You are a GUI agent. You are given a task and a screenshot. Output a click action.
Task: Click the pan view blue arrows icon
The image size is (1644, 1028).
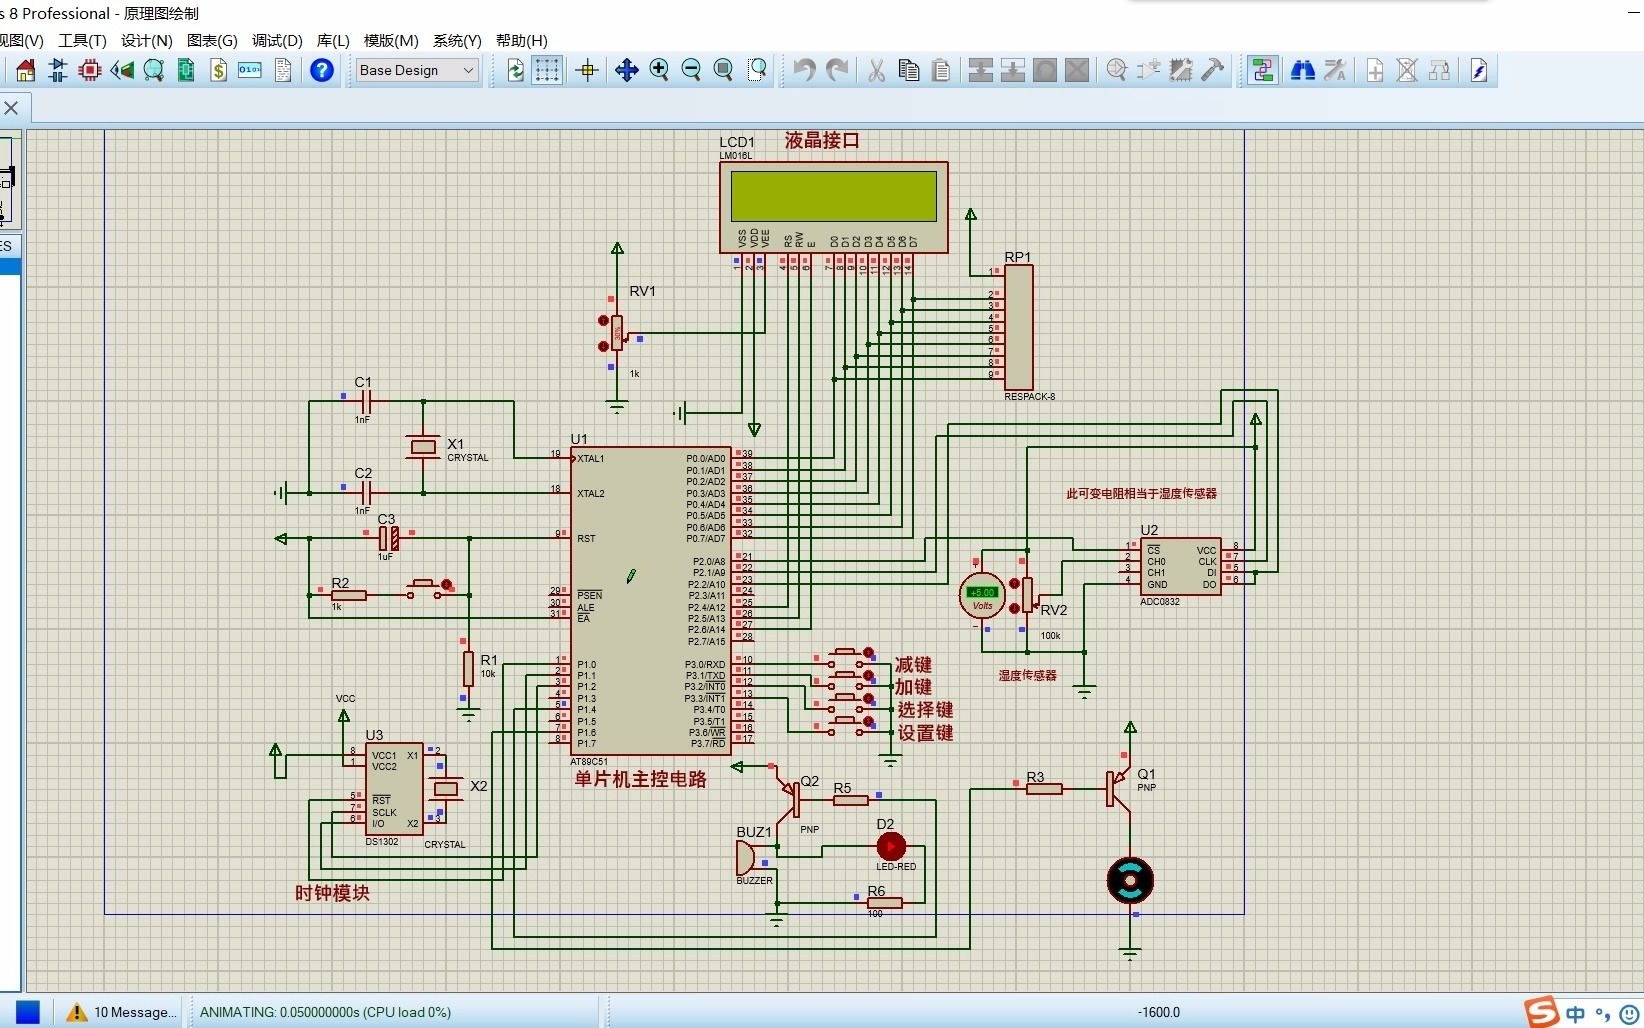click(x=627, y=70)
